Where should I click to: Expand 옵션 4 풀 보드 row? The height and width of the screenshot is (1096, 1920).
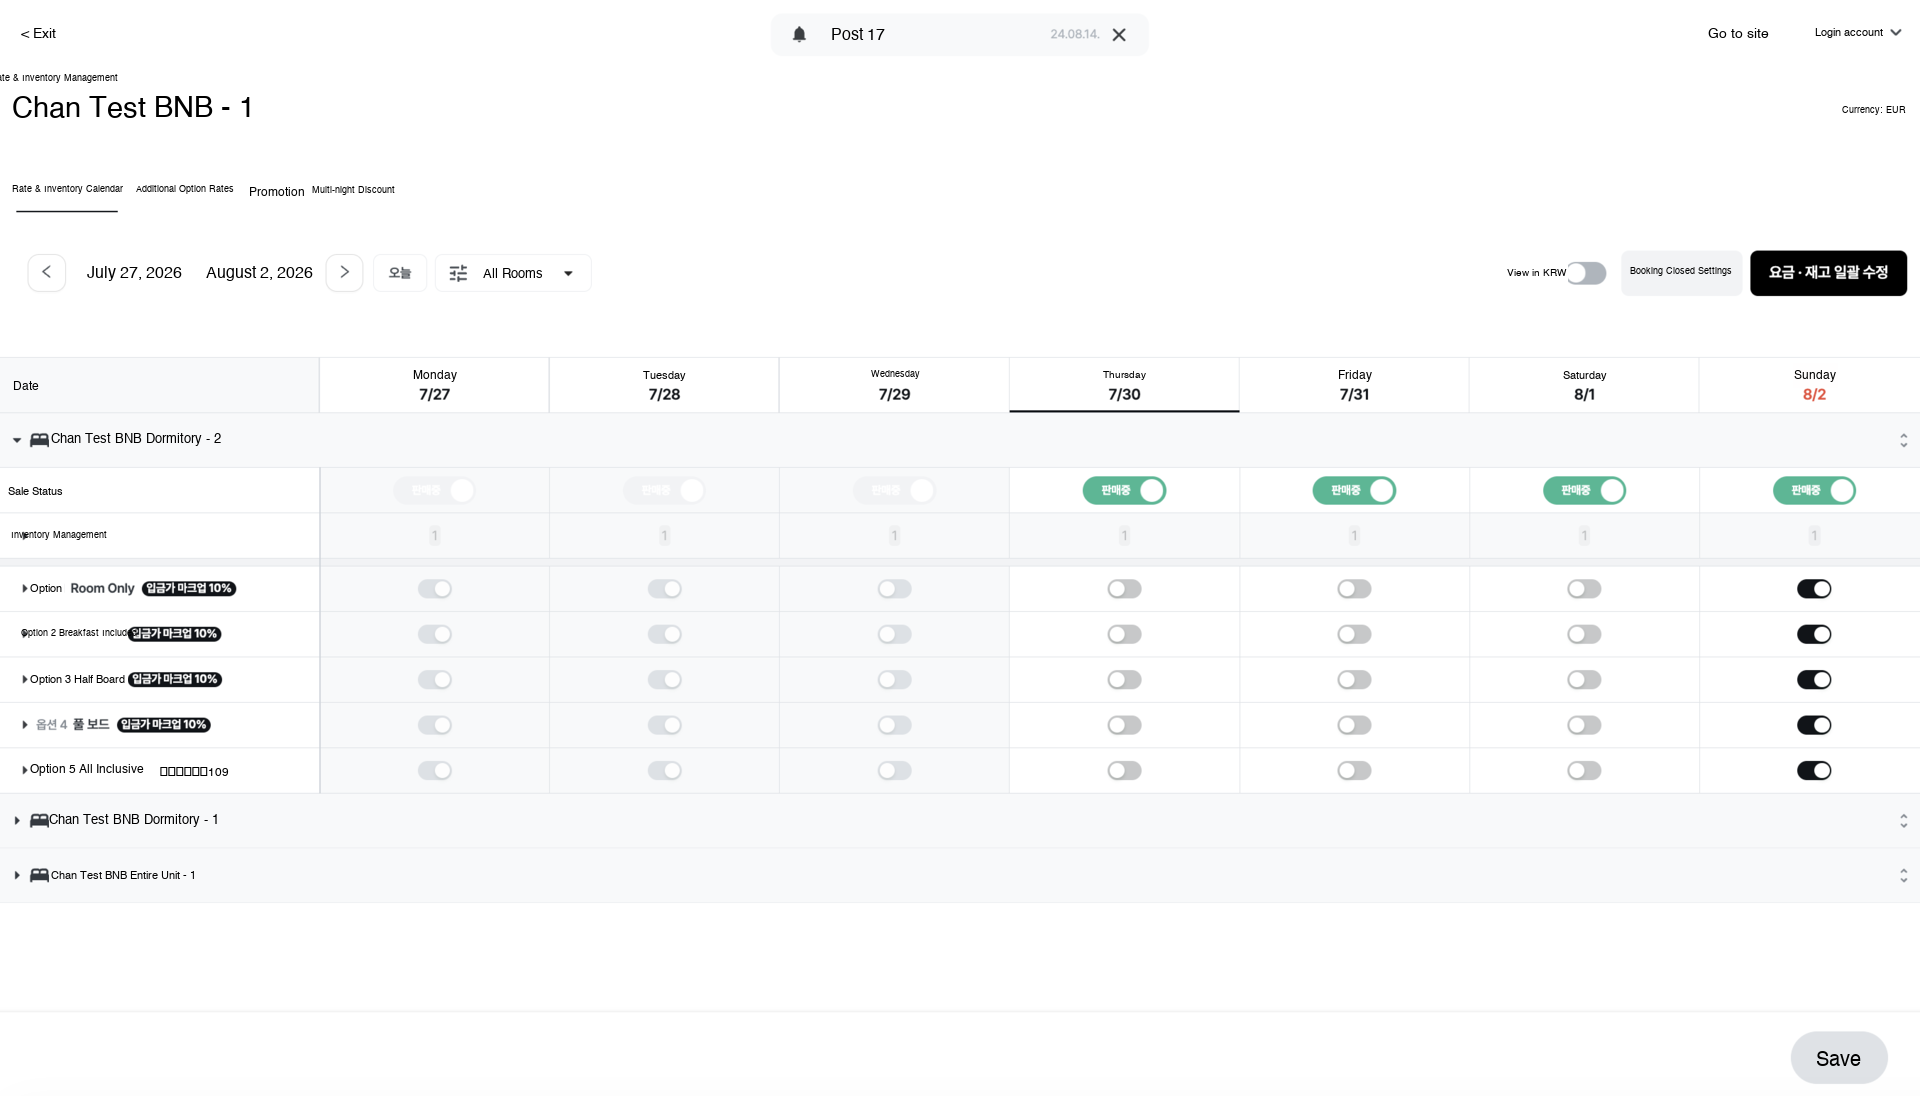pos(24,725)
